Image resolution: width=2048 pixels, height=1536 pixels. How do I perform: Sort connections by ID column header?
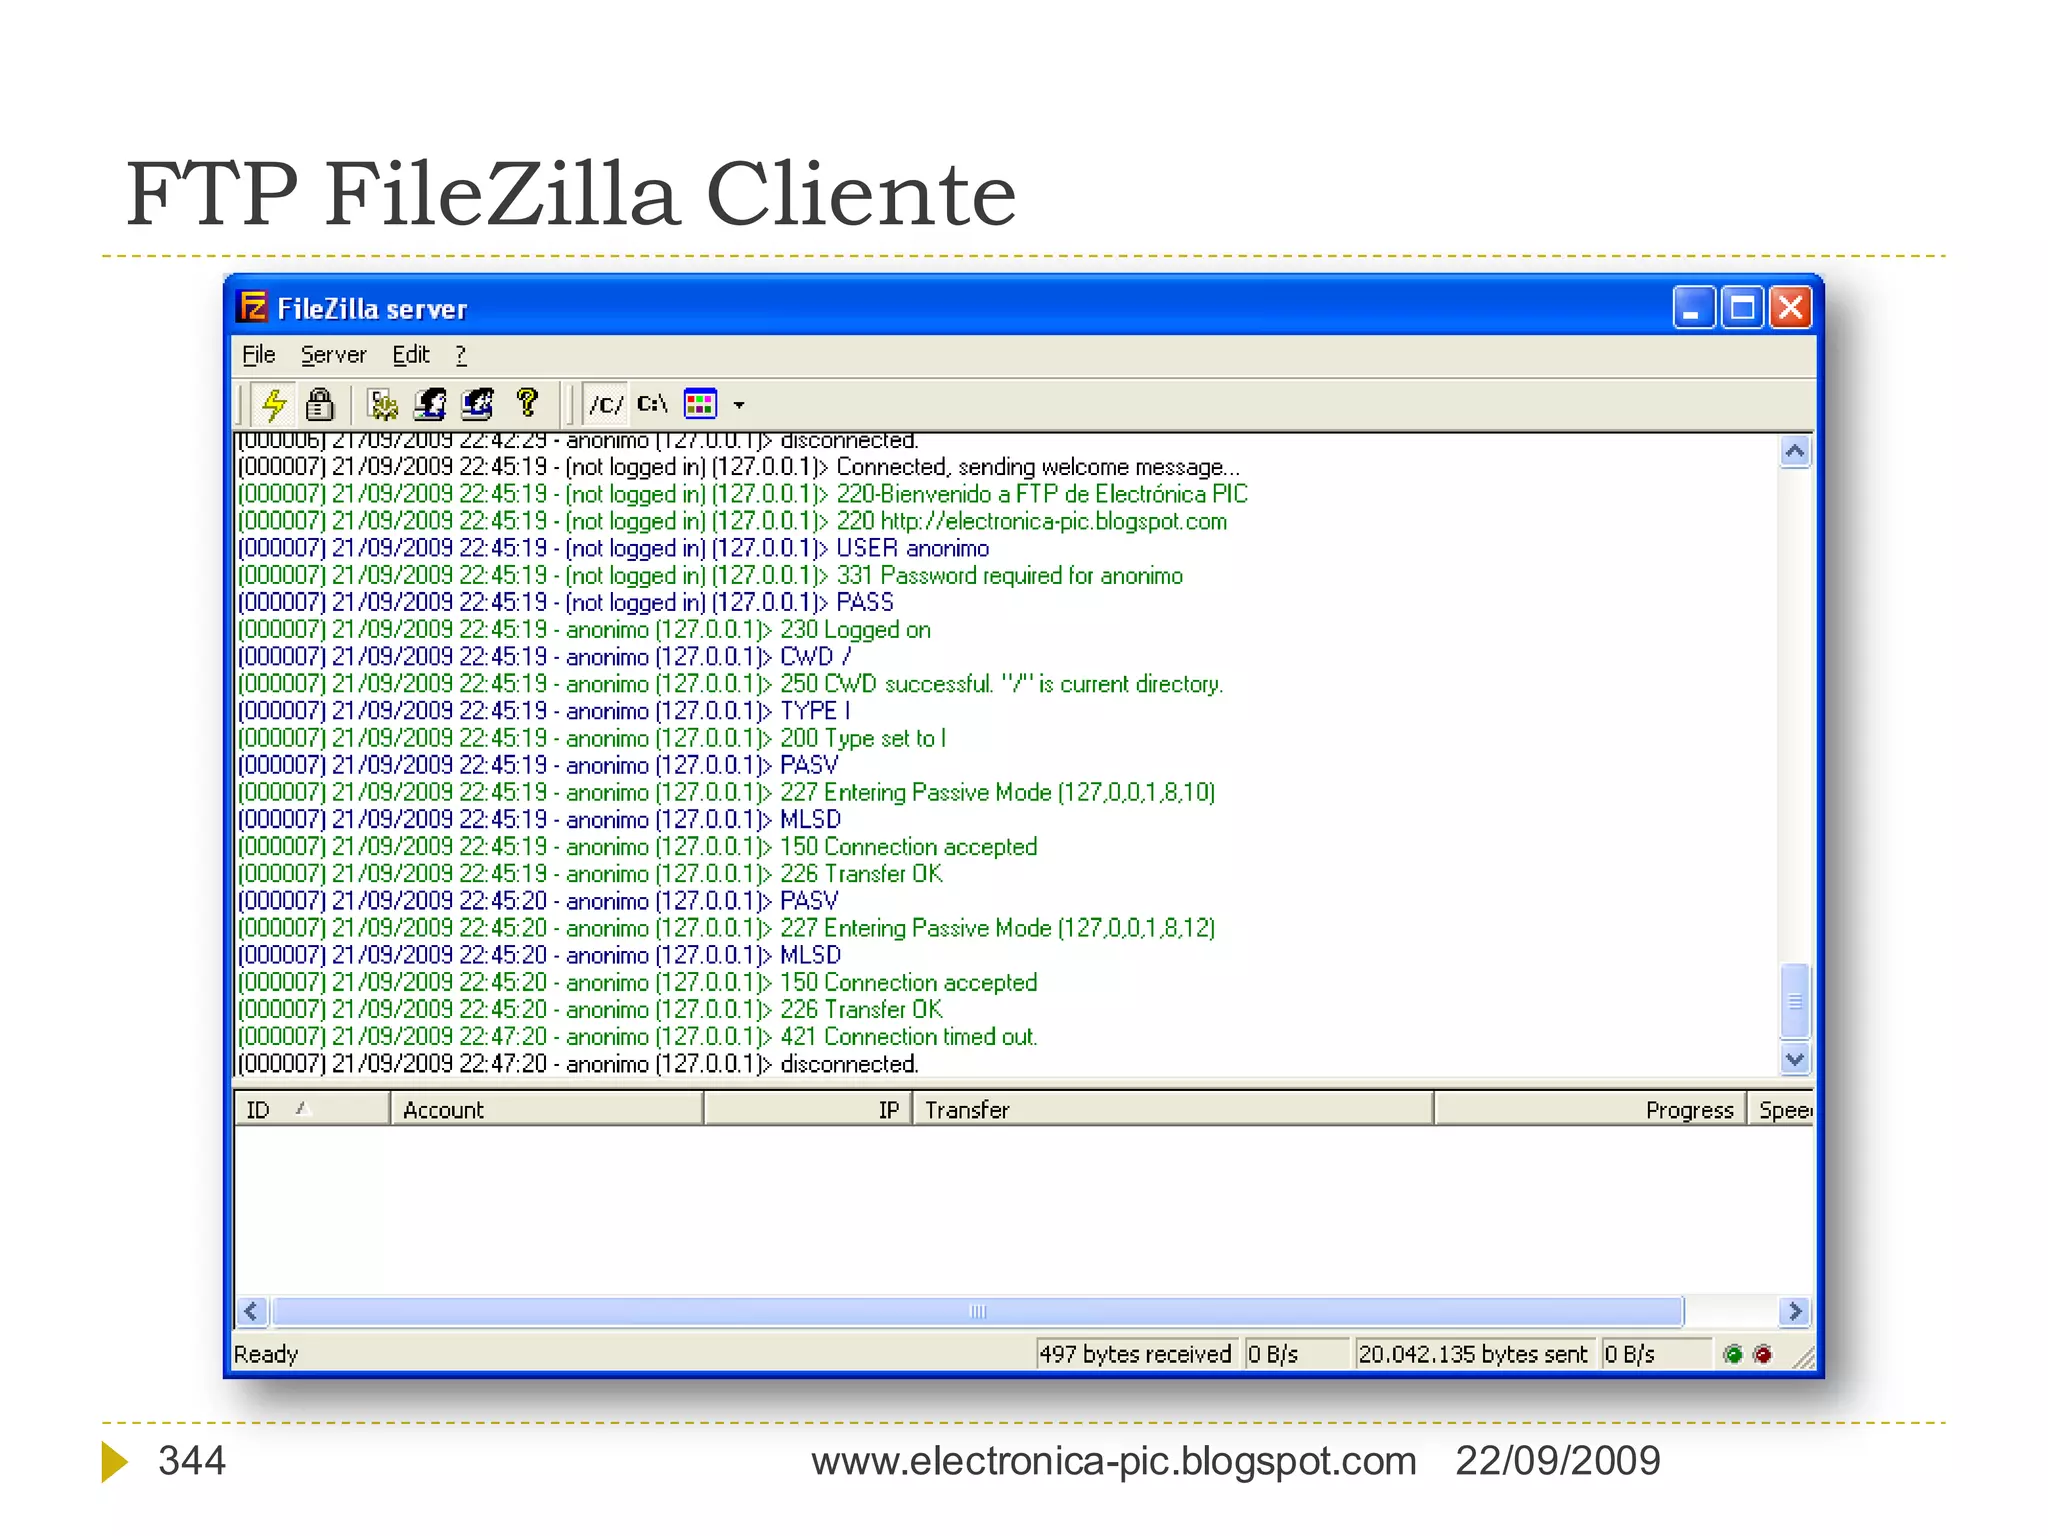(x=312, y=1109)
